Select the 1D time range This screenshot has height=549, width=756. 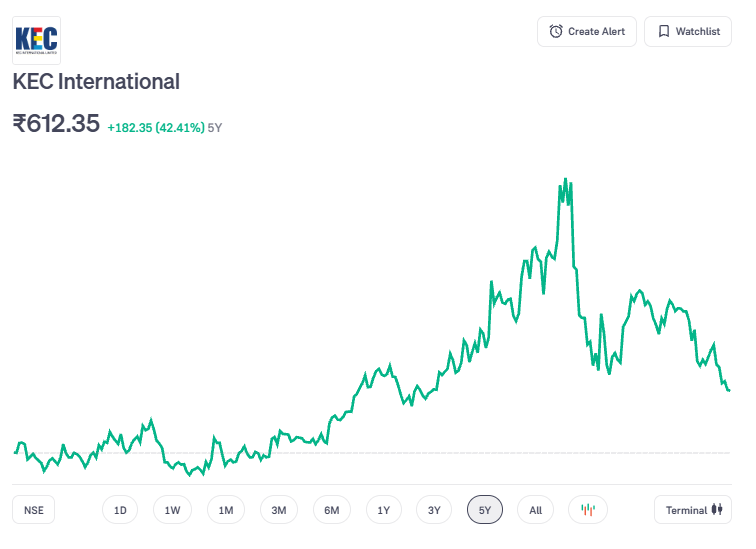pos(120,510)
